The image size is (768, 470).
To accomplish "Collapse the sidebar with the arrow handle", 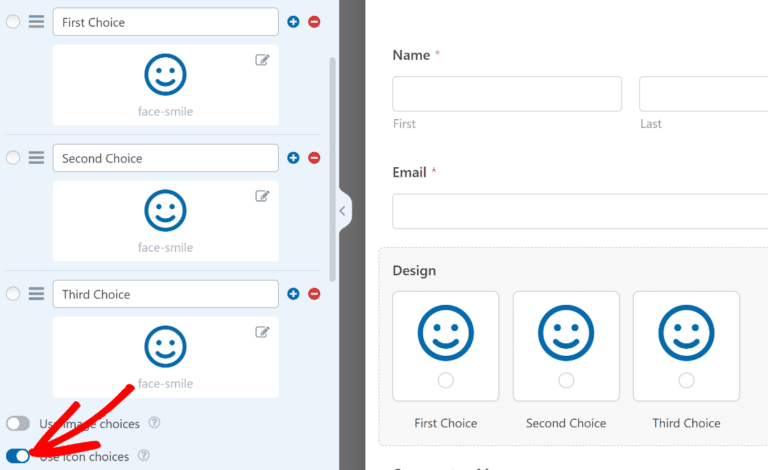I will pyautogui.click(x=343, y=211).
